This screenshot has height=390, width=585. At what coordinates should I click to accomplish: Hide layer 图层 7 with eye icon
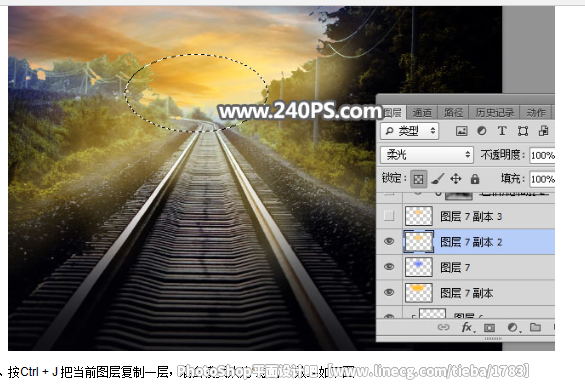(389, 267)
